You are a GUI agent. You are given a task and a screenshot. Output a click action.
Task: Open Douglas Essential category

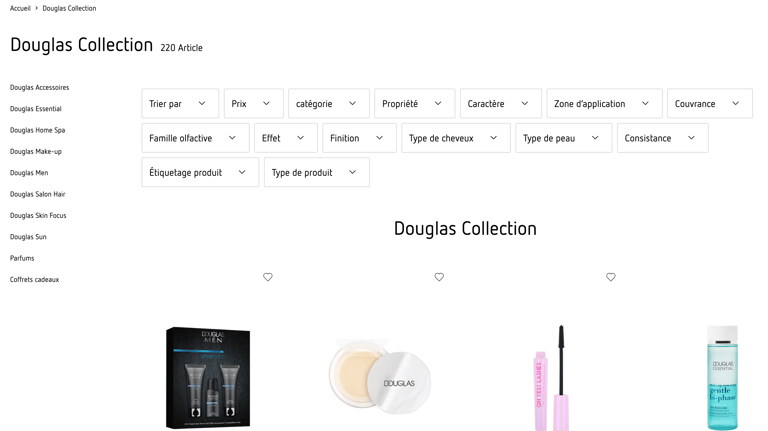point(36,109)
